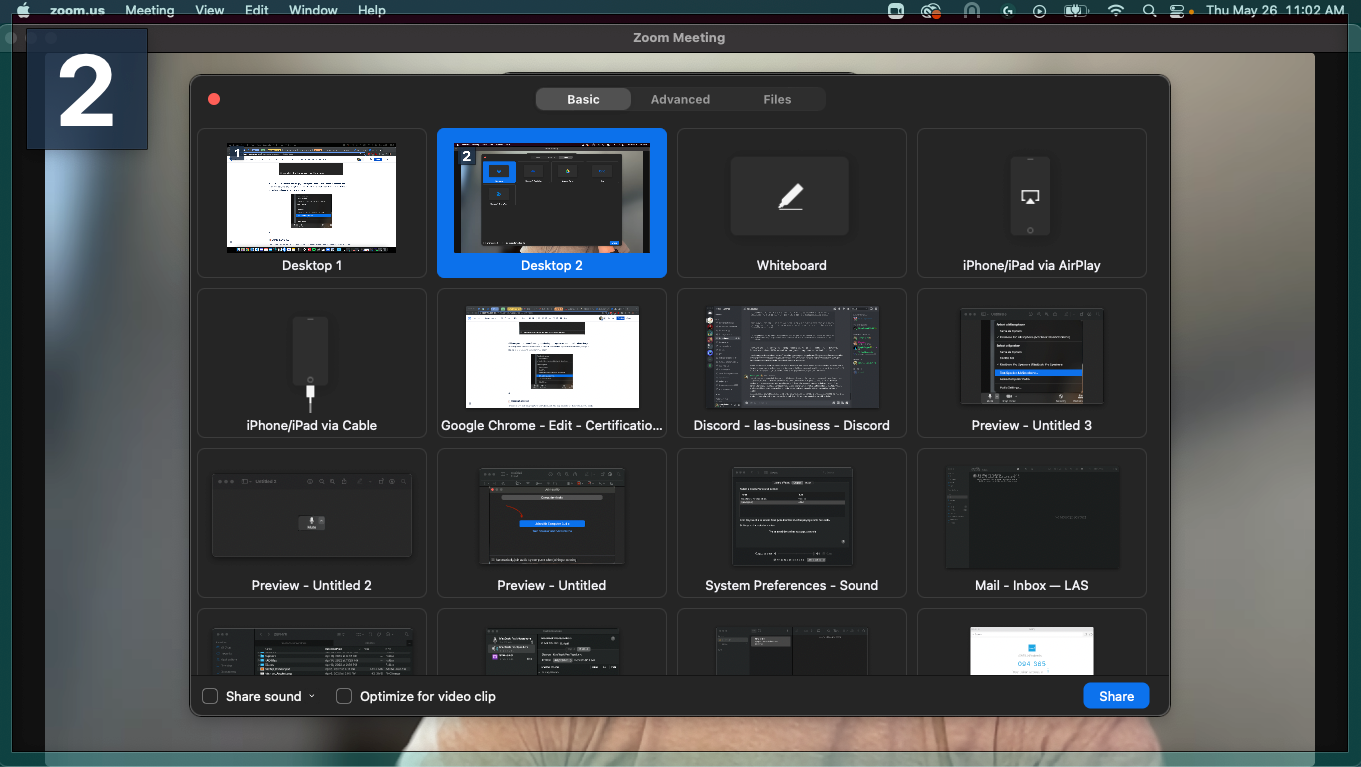This screenshot has height=767, width=1361.
Task: Pick the iPhone/iPad via Cable icon
Action: [311, 364]
